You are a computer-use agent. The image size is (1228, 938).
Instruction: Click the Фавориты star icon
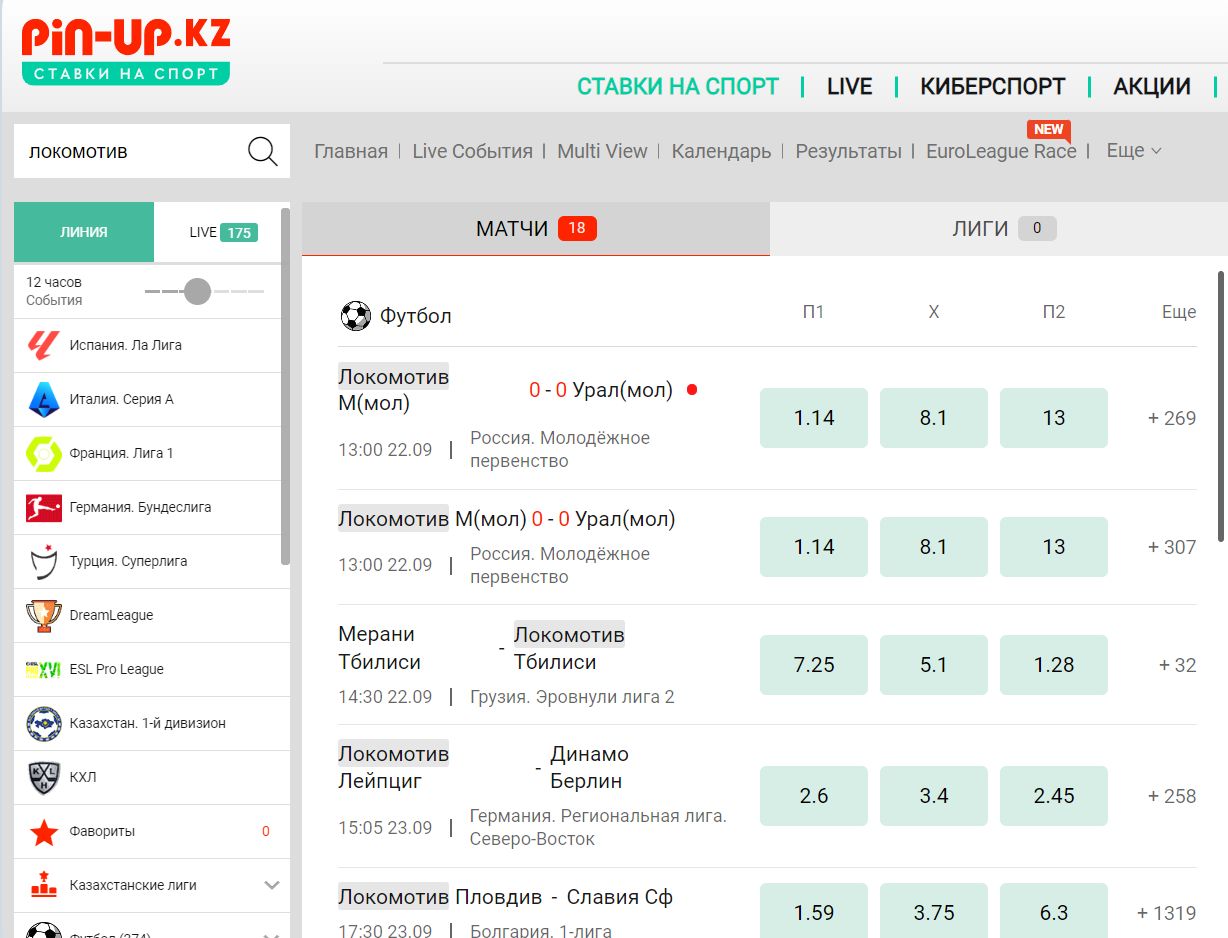coord(43,831)
